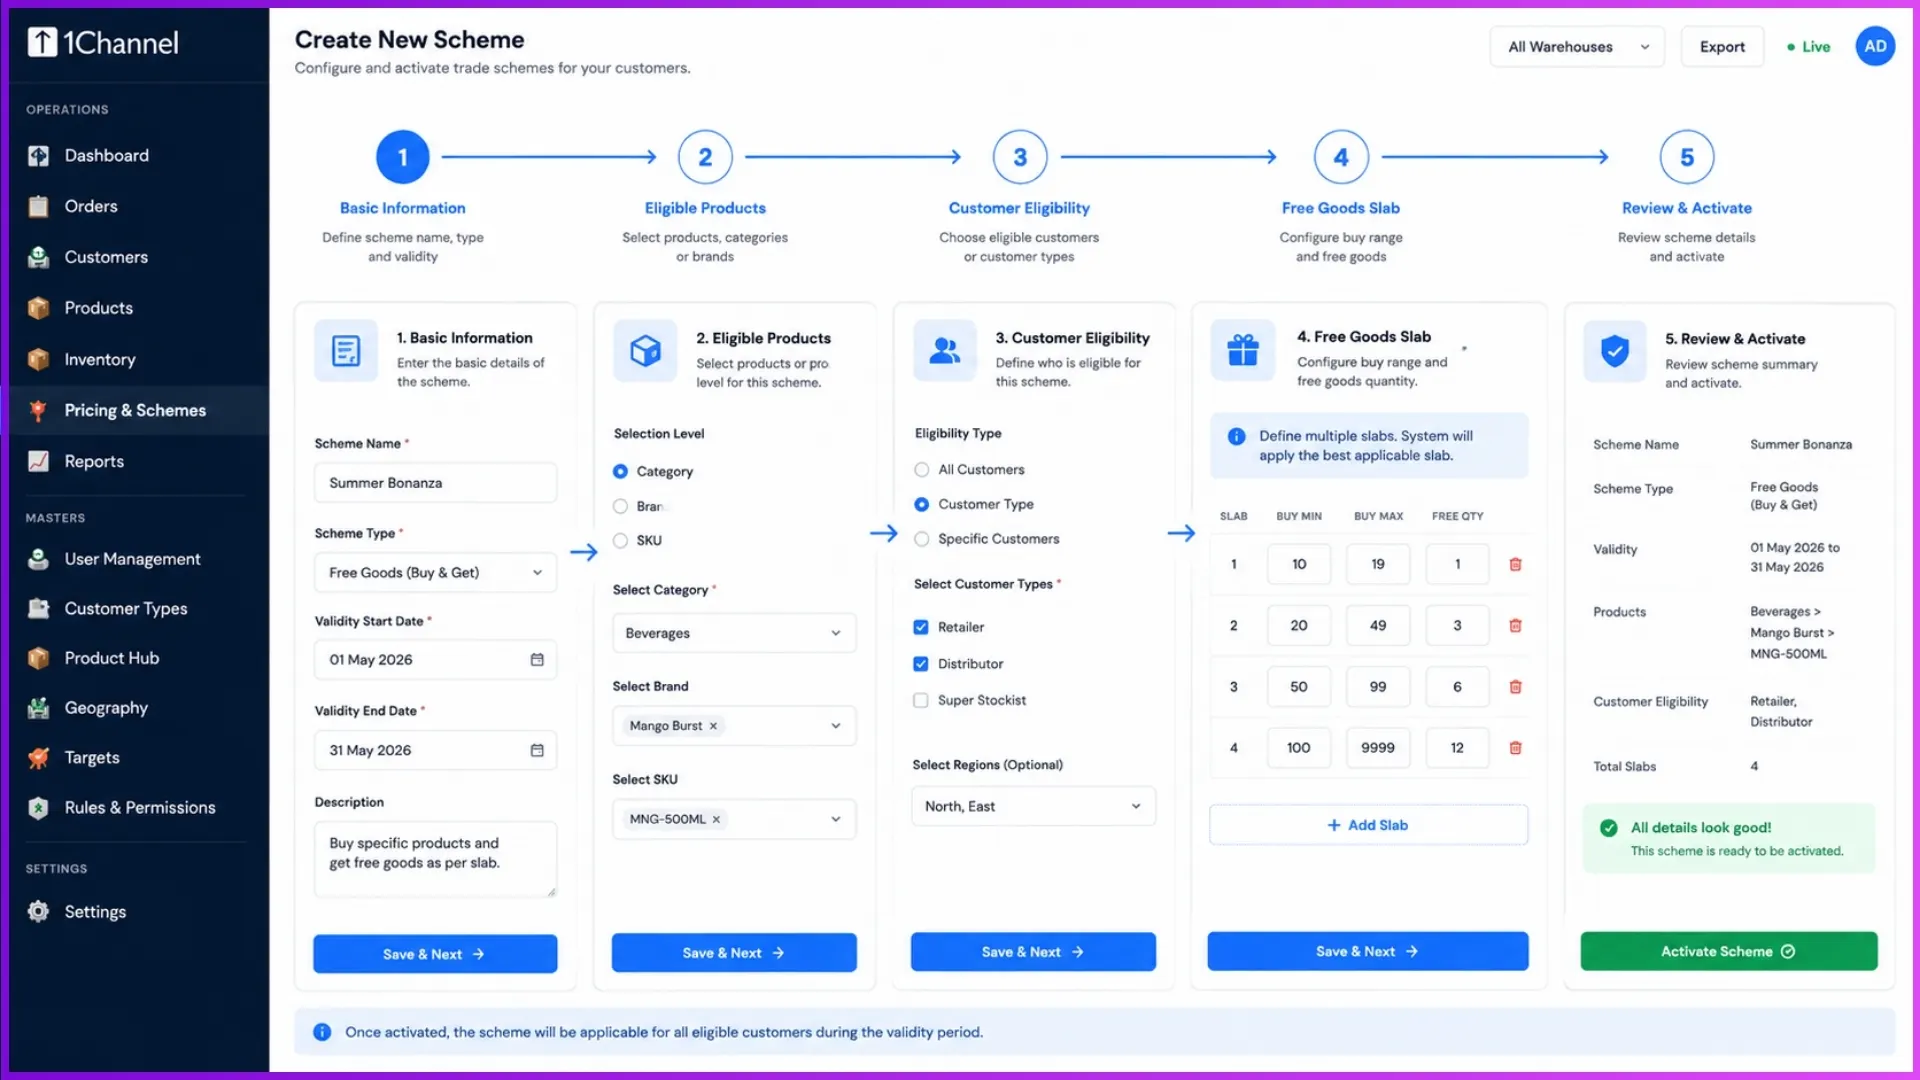1920x1080 pixels.
Task: Select the SKU radio button
Action: point(620,540)
